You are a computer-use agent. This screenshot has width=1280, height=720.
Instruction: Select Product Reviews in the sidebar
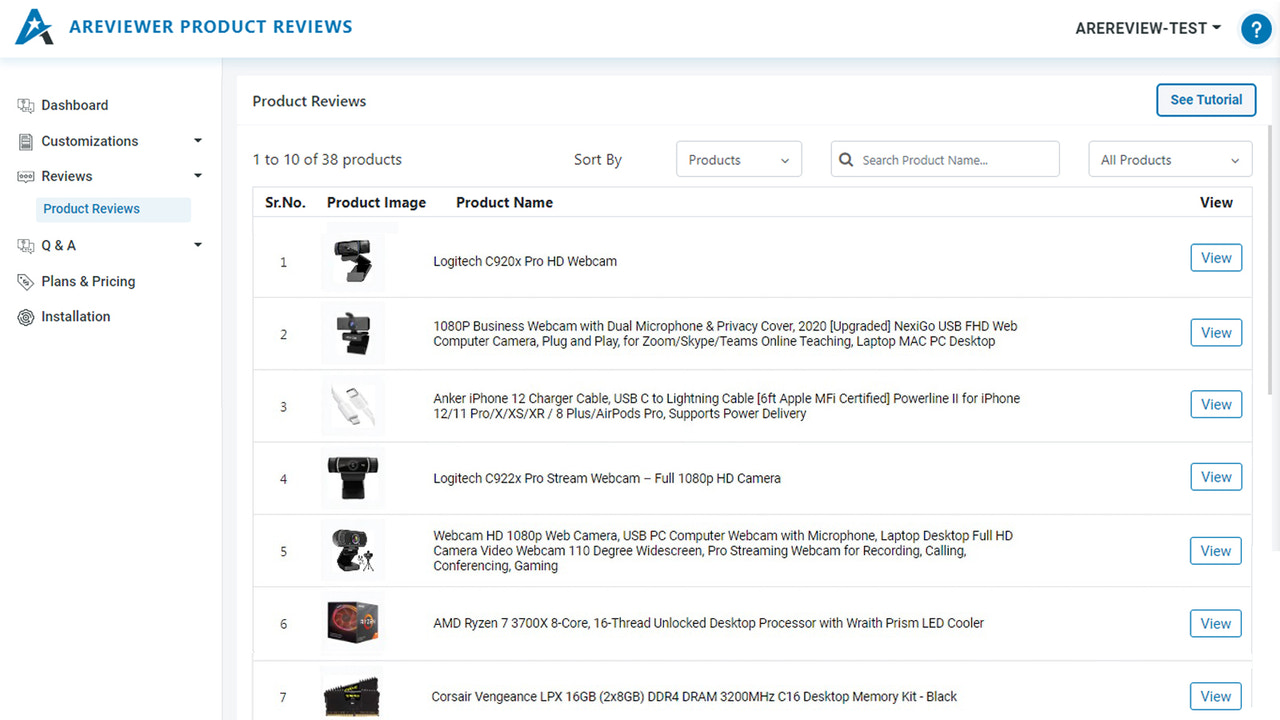pos(91,208)
